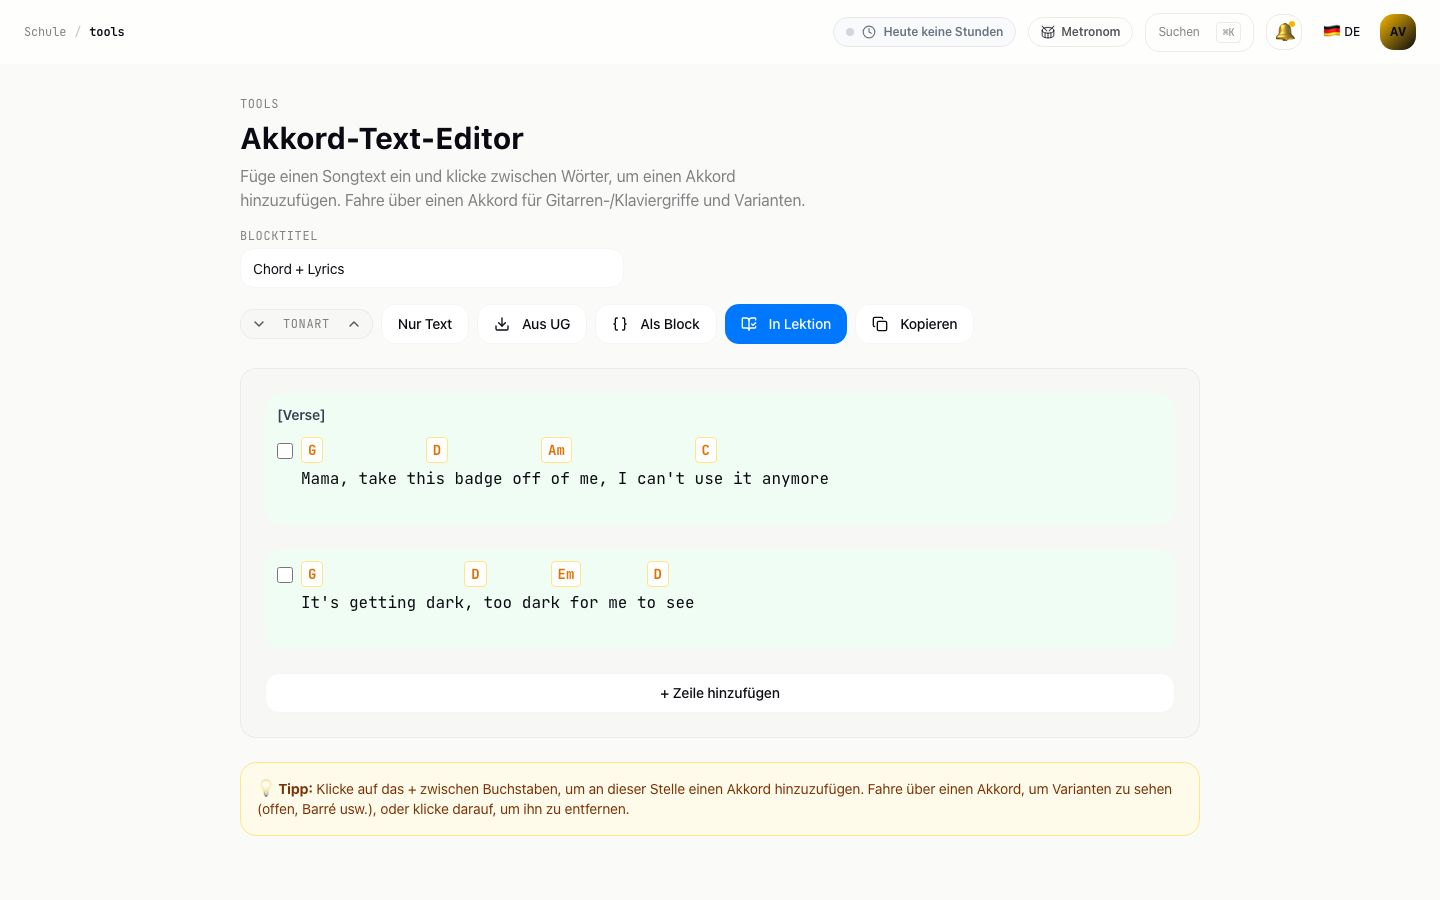
Task: Click the [Verse] section label
Action: (301, 415)
